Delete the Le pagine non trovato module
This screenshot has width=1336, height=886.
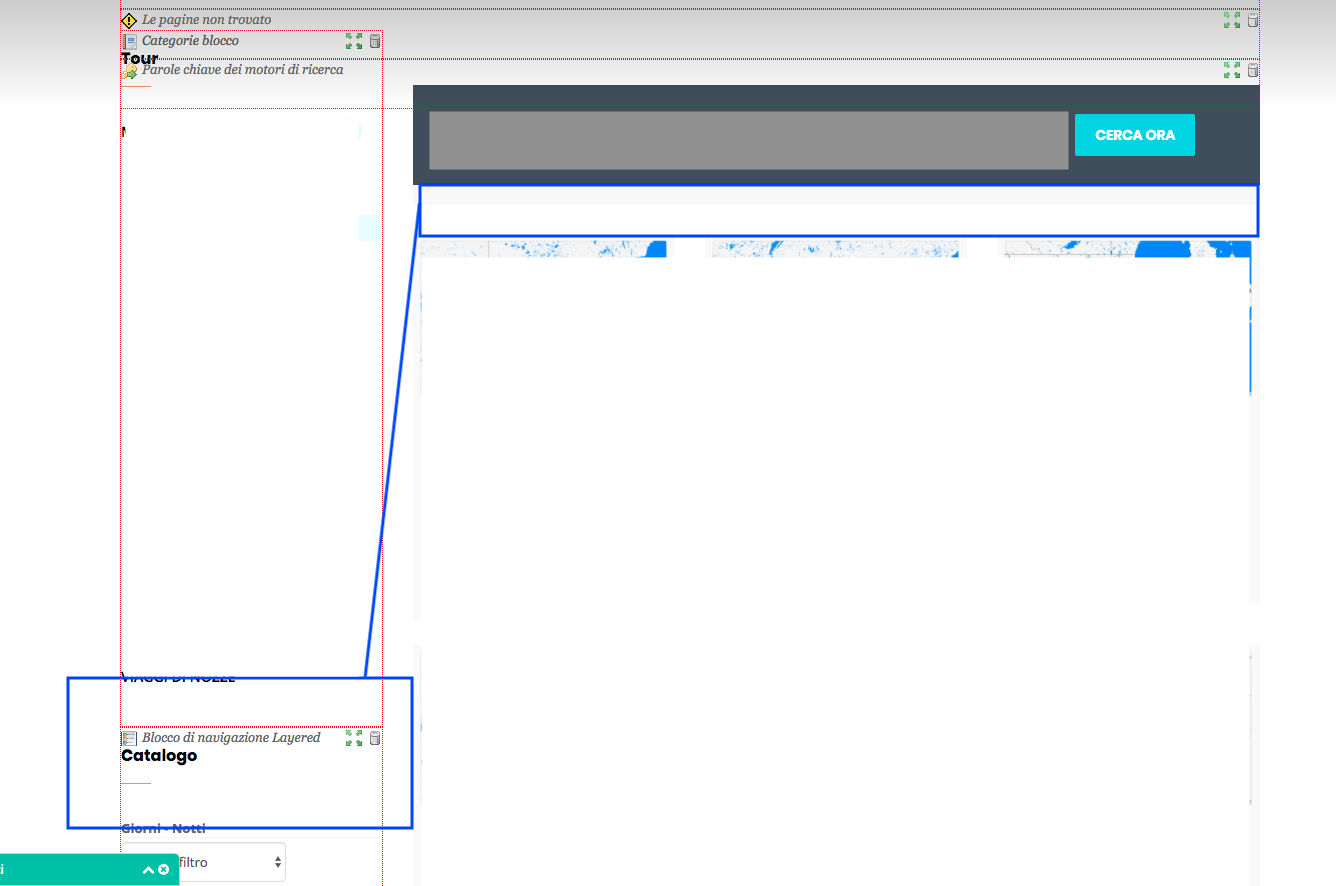tap(1253, 20)
